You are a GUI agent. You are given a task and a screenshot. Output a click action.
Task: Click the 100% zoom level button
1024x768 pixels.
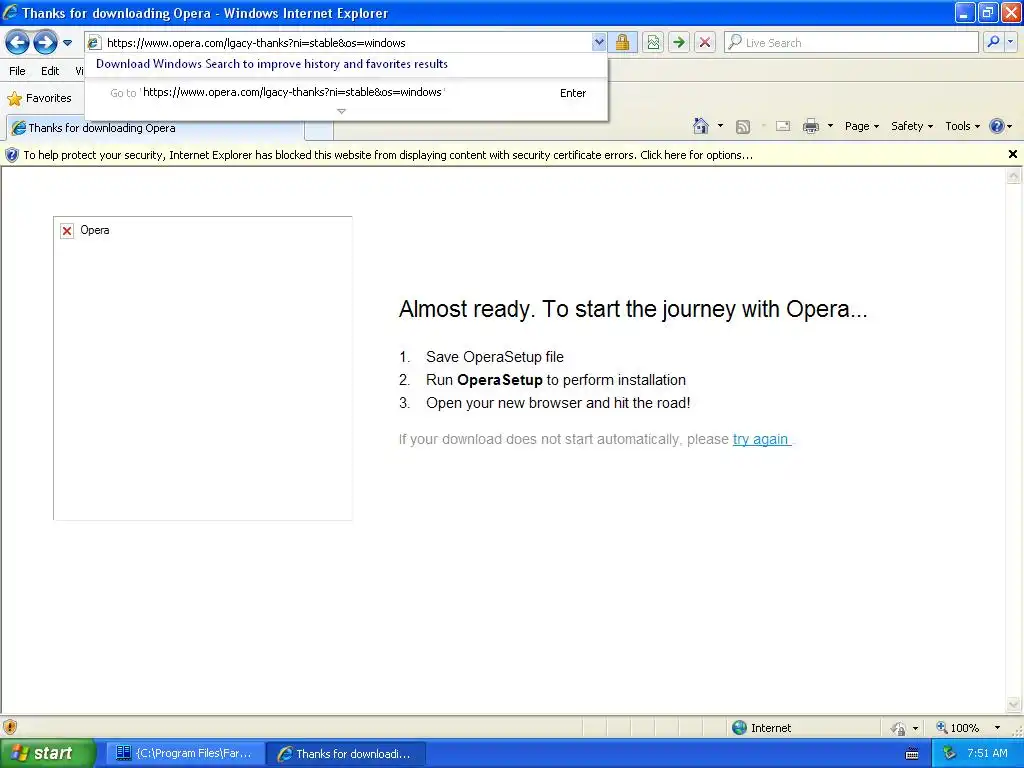[x=958, y=728]
